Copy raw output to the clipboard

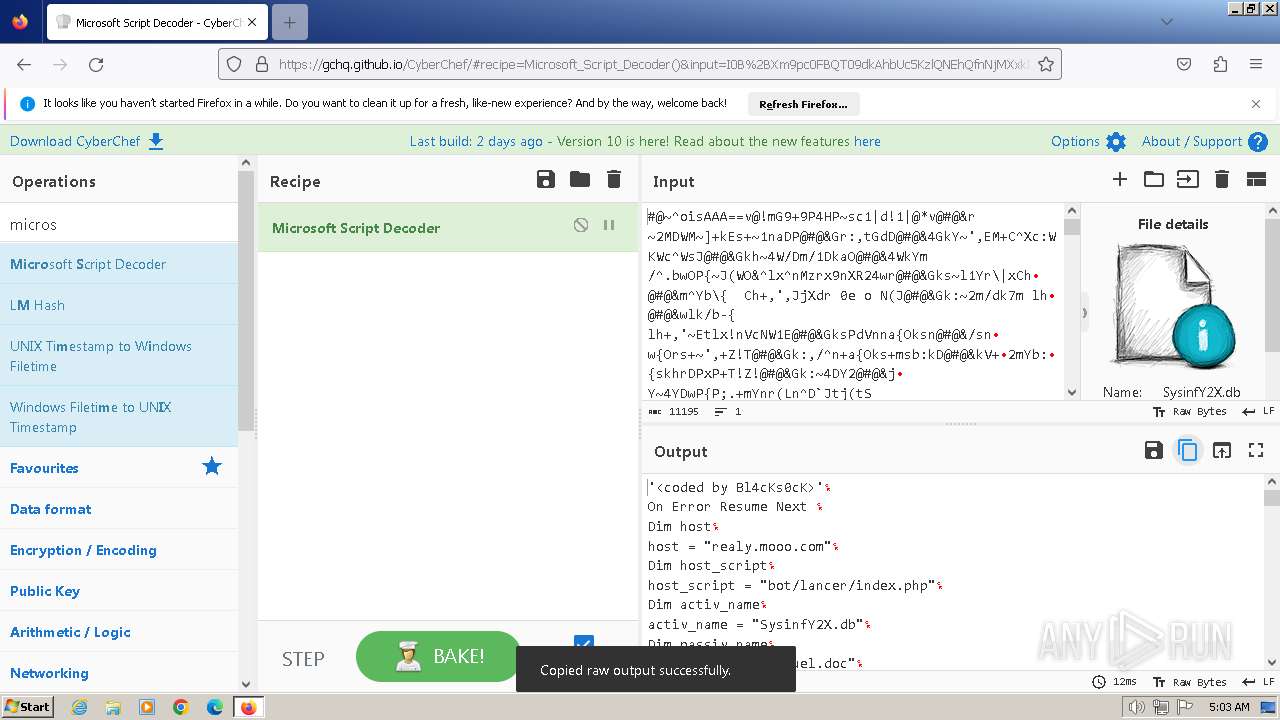point(1188,451)
